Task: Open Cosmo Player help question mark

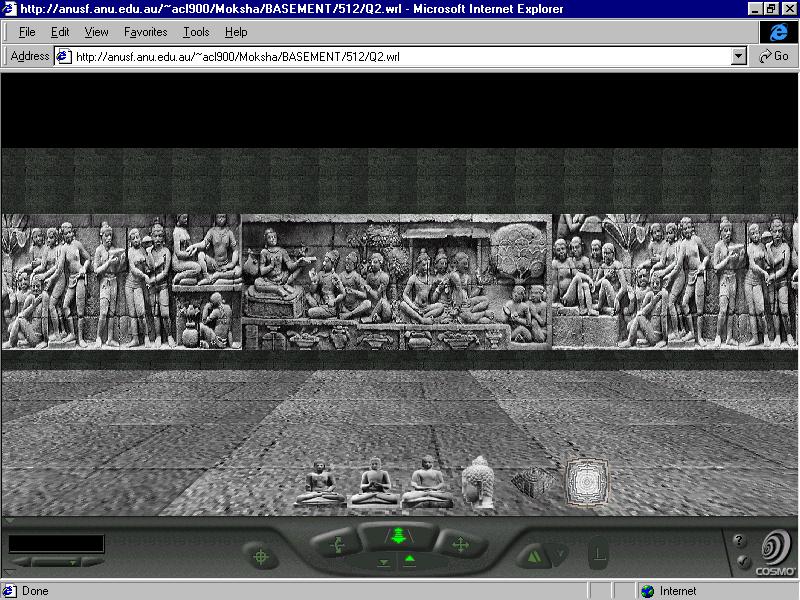Action: (x=740, y=540)
